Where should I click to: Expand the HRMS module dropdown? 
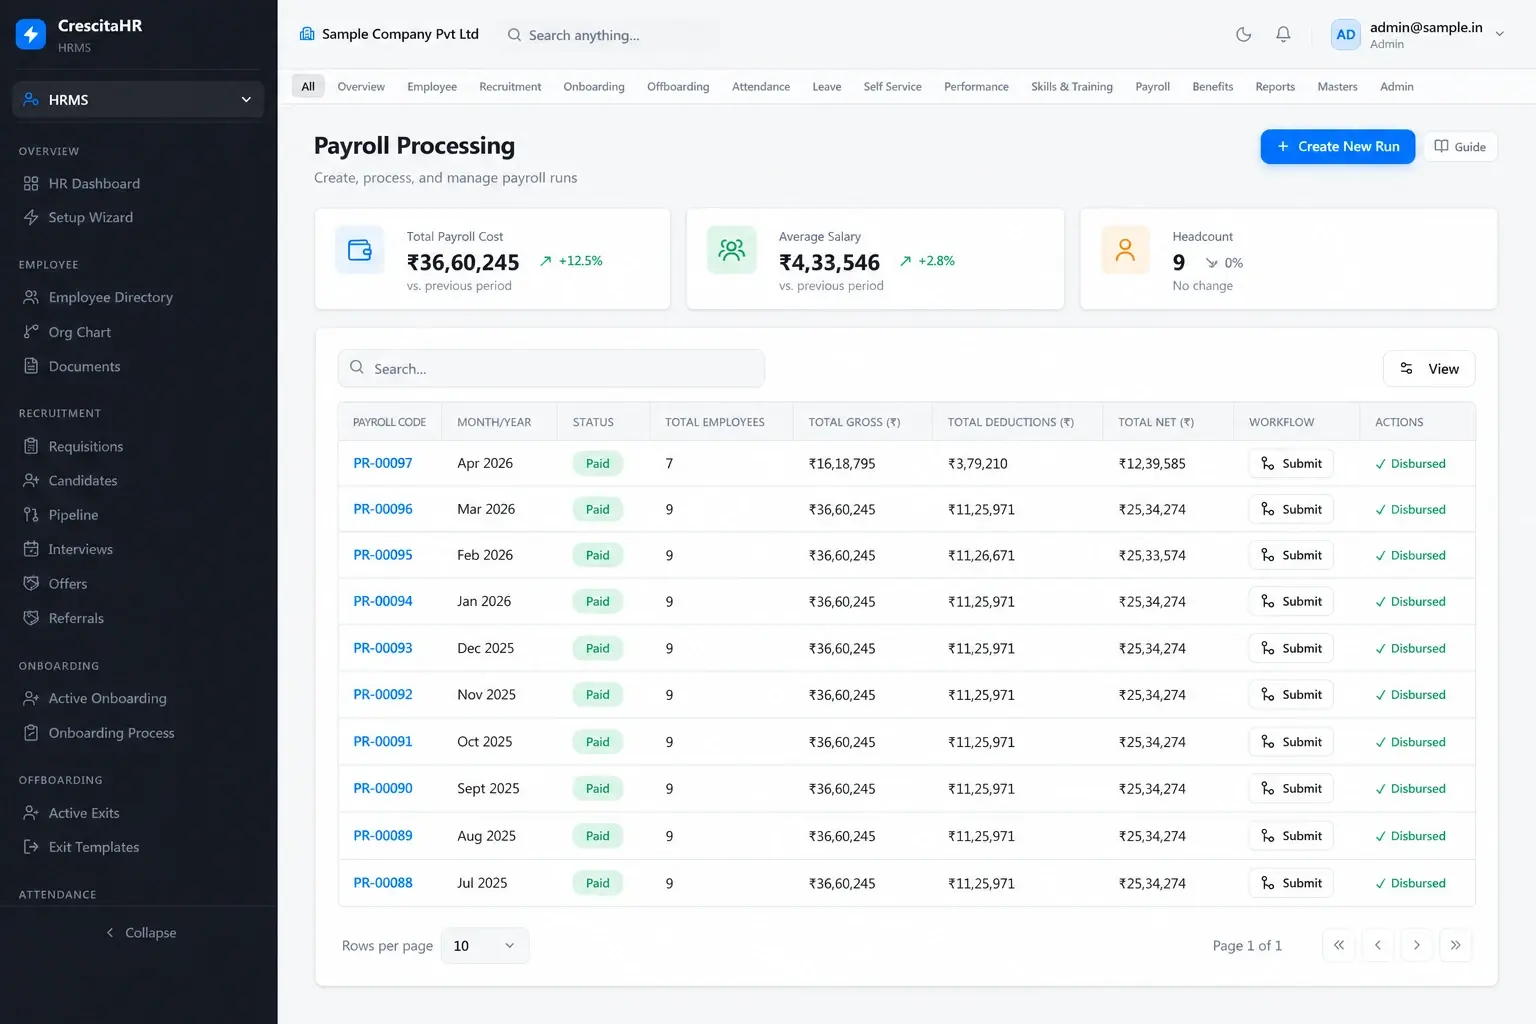(x=138, y=99)
